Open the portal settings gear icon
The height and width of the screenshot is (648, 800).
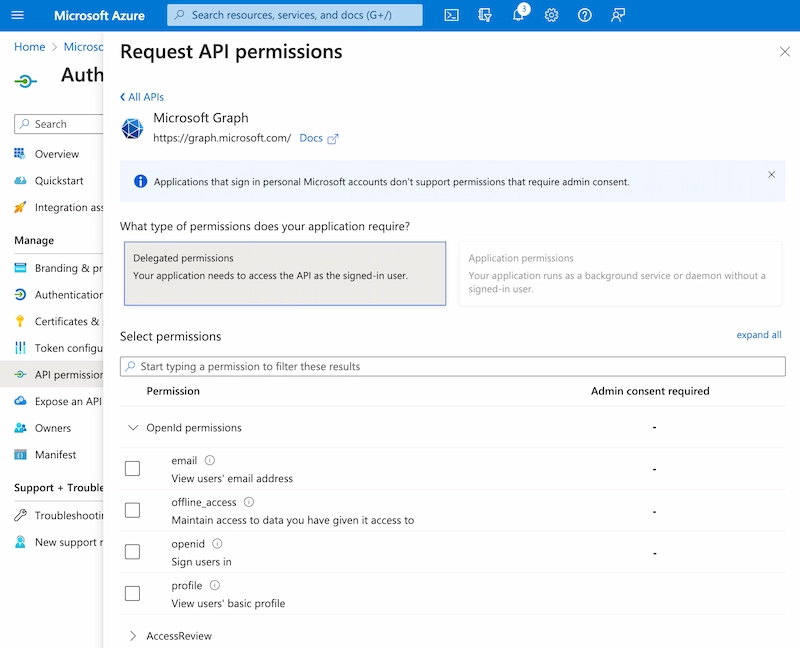pyautogui.click(x=551, y=15)
